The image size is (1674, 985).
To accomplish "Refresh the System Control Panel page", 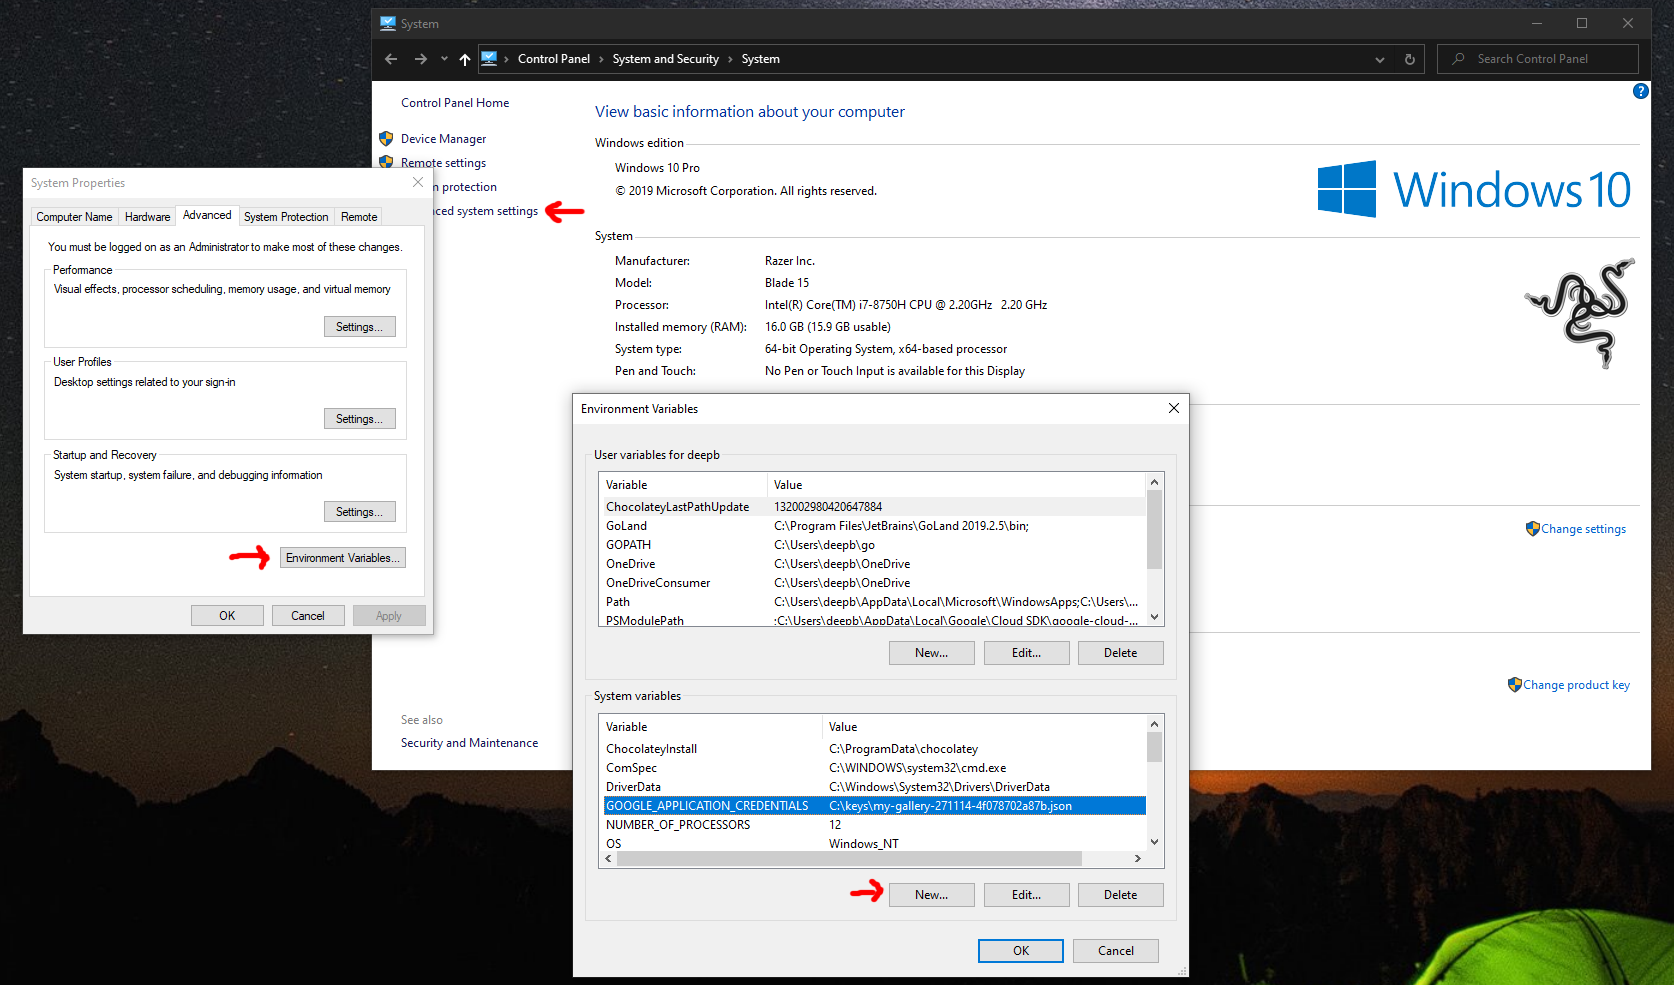I will [1410, 59].
